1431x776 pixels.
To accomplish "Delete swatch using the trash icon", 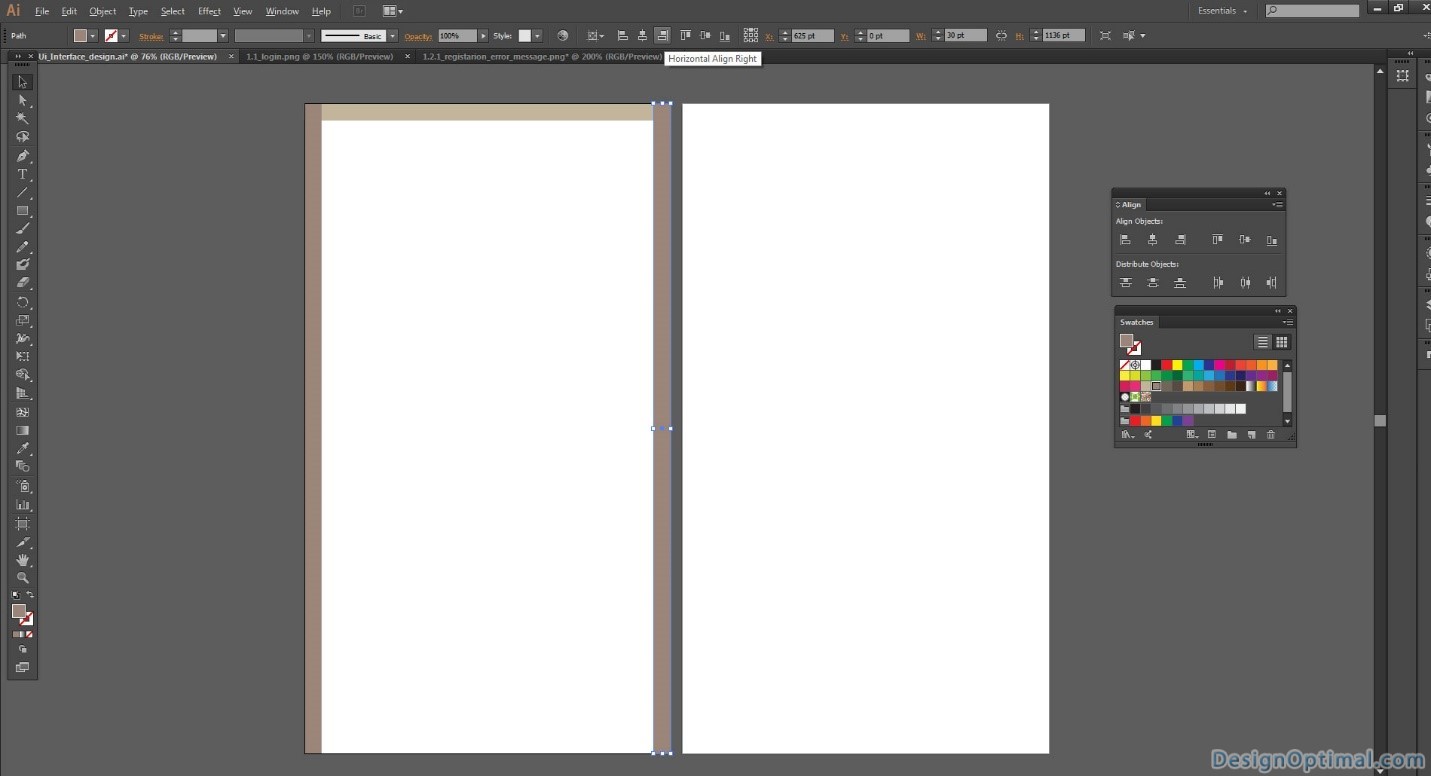I will pyautogui.click(x=1271, y=435).
